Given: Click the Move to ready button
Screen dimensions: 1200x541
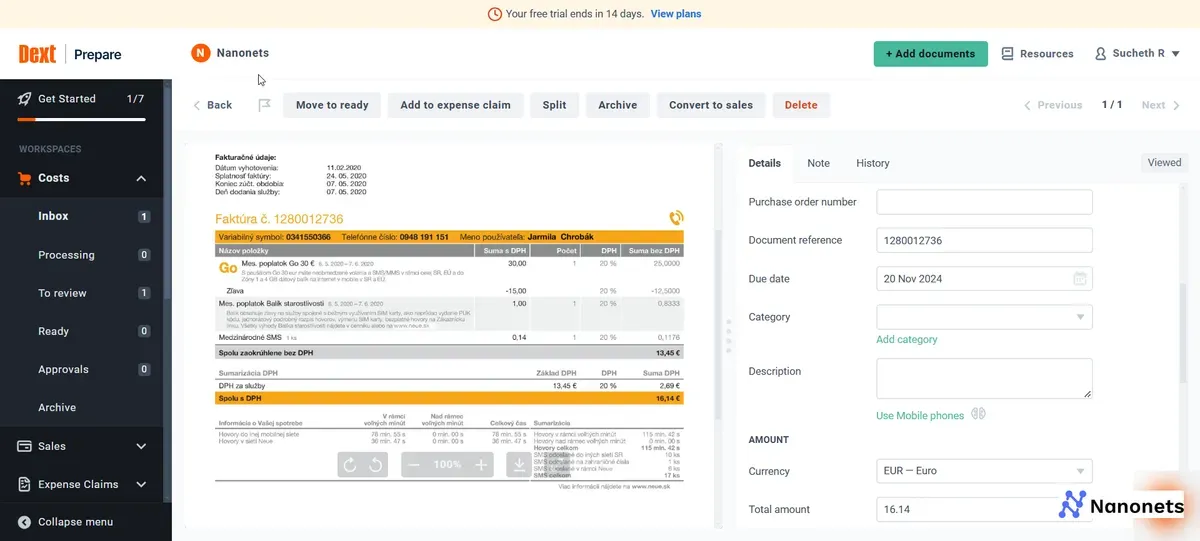Looking at the screenshot, I should [x=332, y=105].
